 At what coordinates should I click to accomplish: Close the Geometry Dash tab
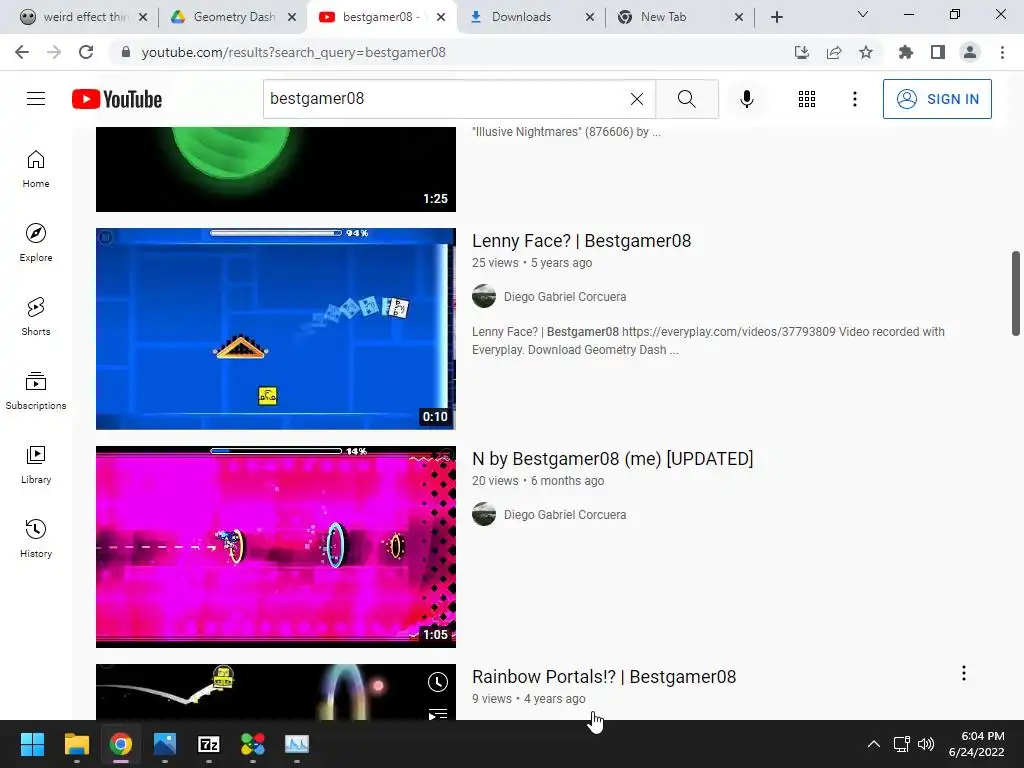292,17
